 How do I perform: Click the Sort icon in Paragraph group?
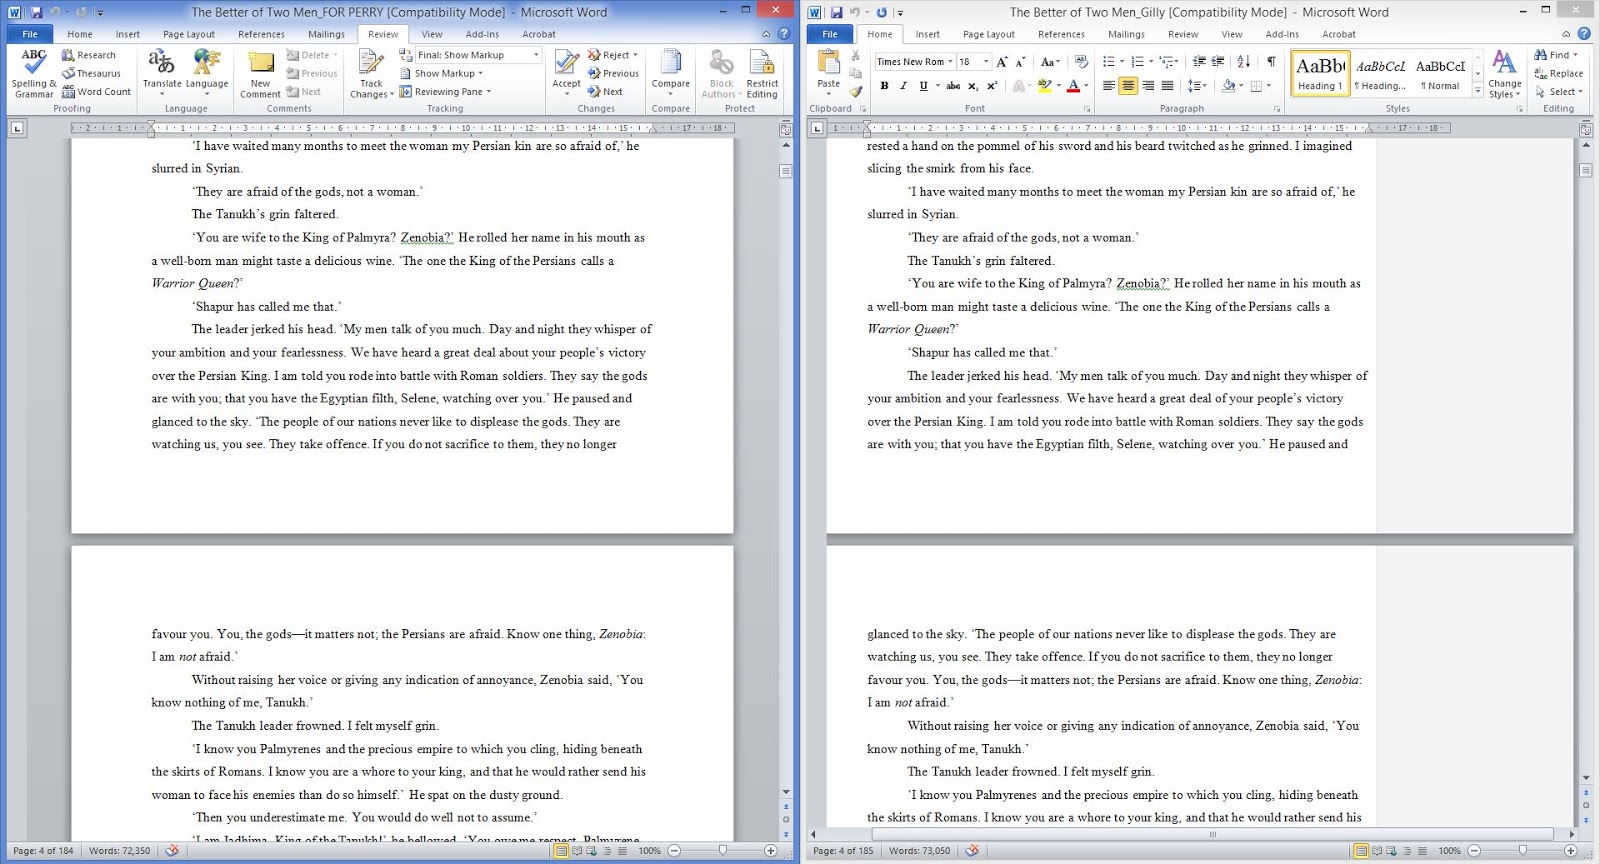[x=1244, y=62]
